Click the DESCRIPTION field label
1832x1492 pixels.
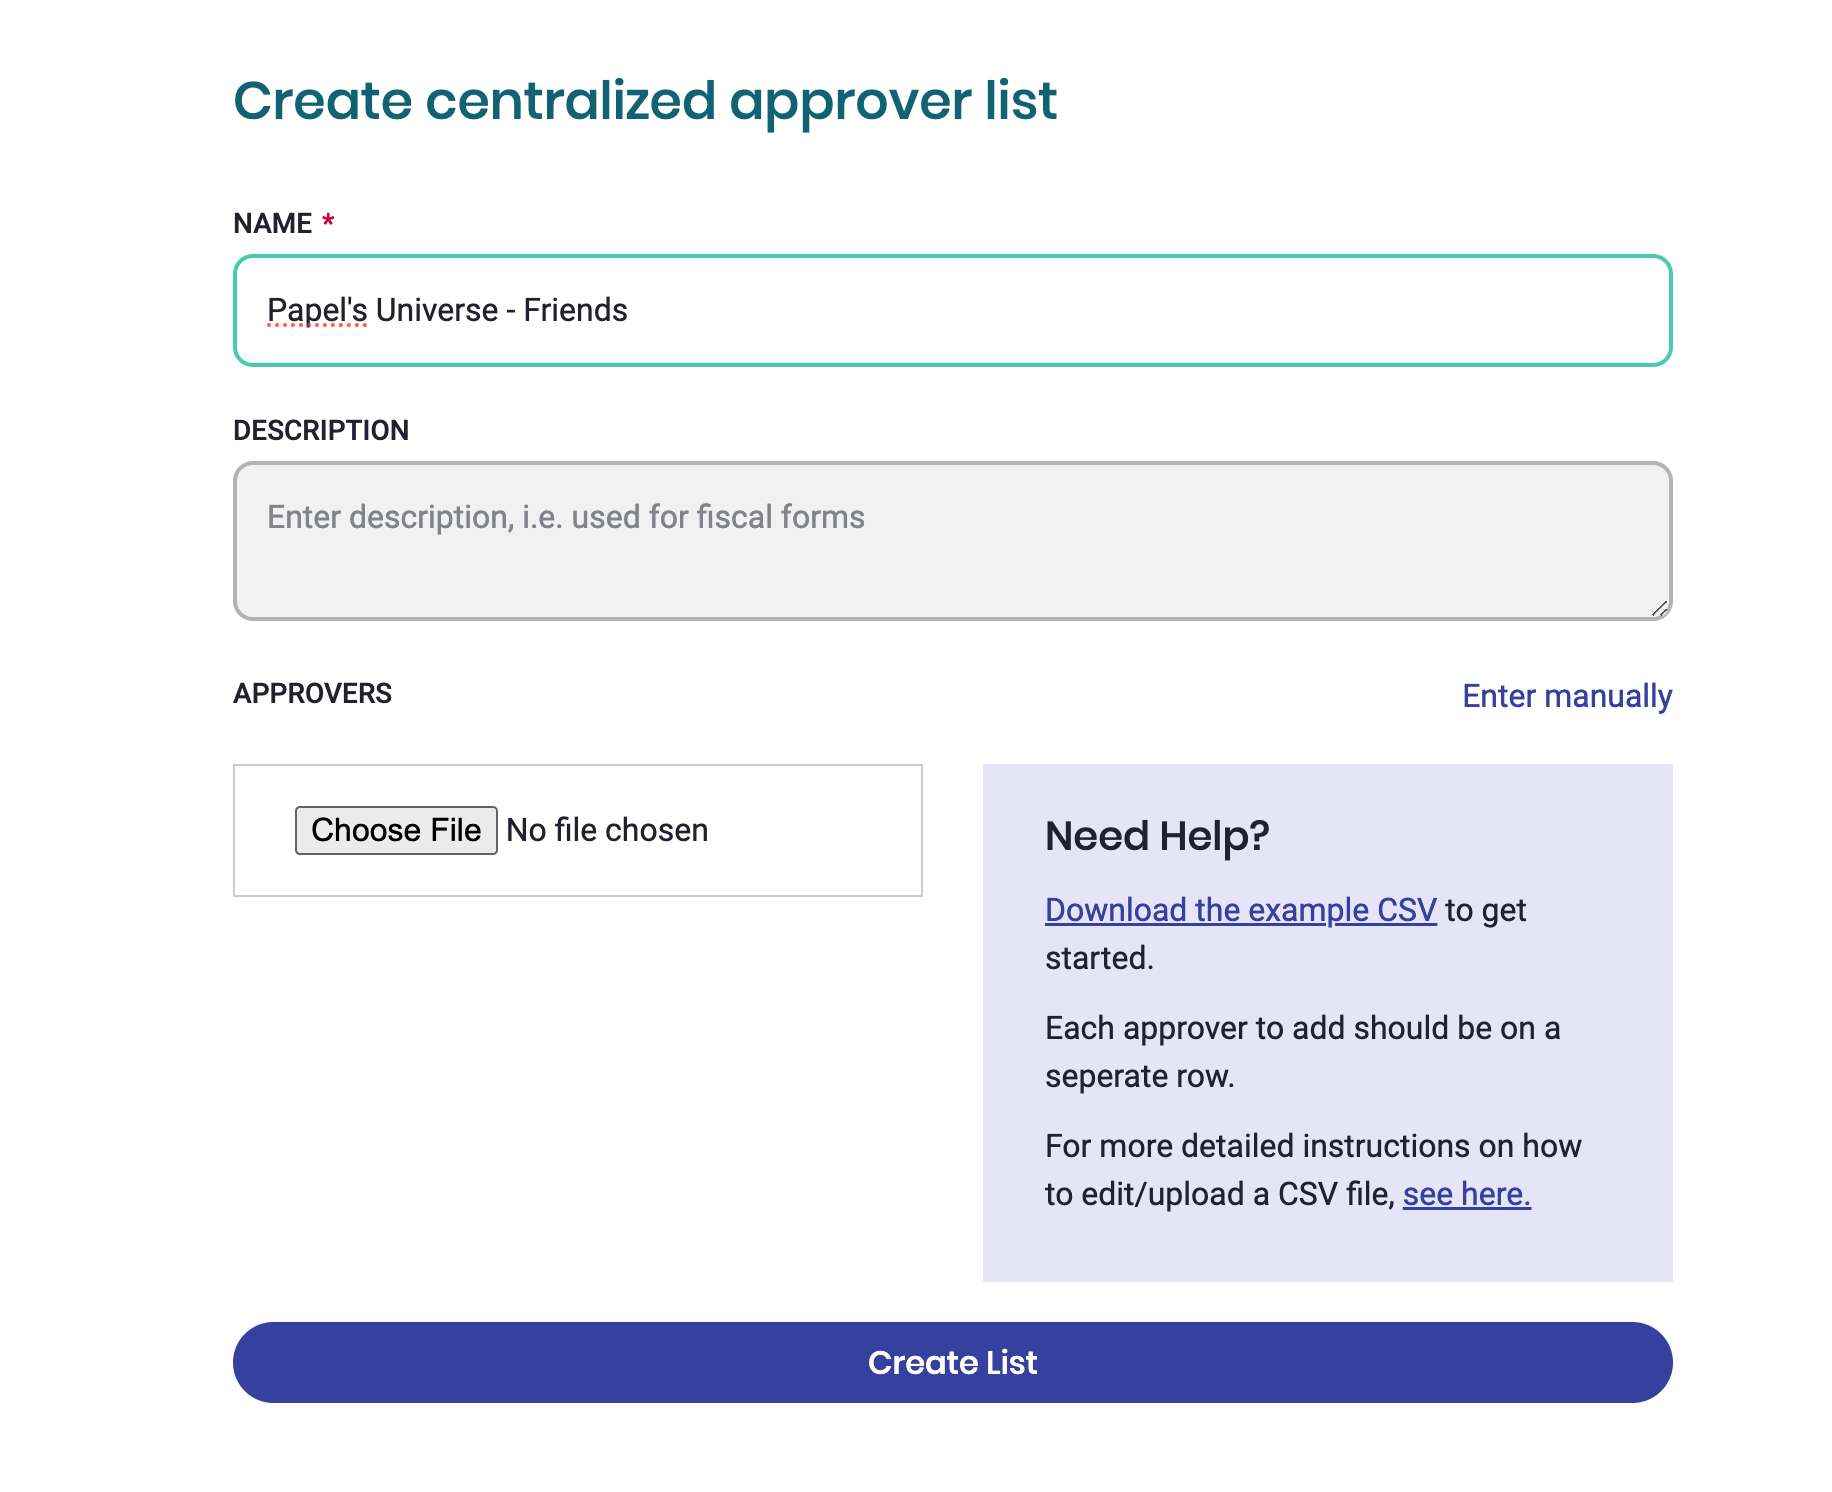click(321, 430)
